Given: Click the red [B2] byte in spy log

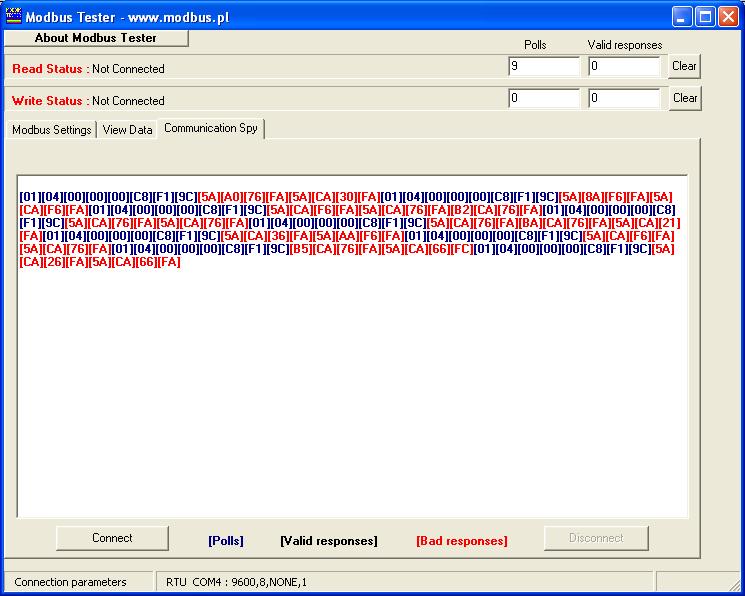Looking at the screenshot, I should [462, 210].
